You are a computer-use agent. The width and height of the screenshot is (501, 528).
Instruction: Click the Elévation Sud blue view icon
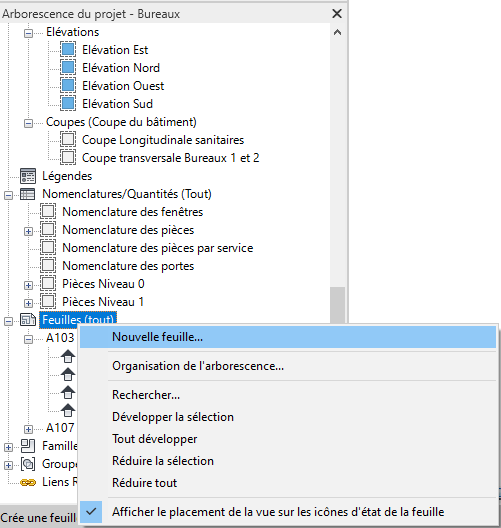[x=68, y=103]
